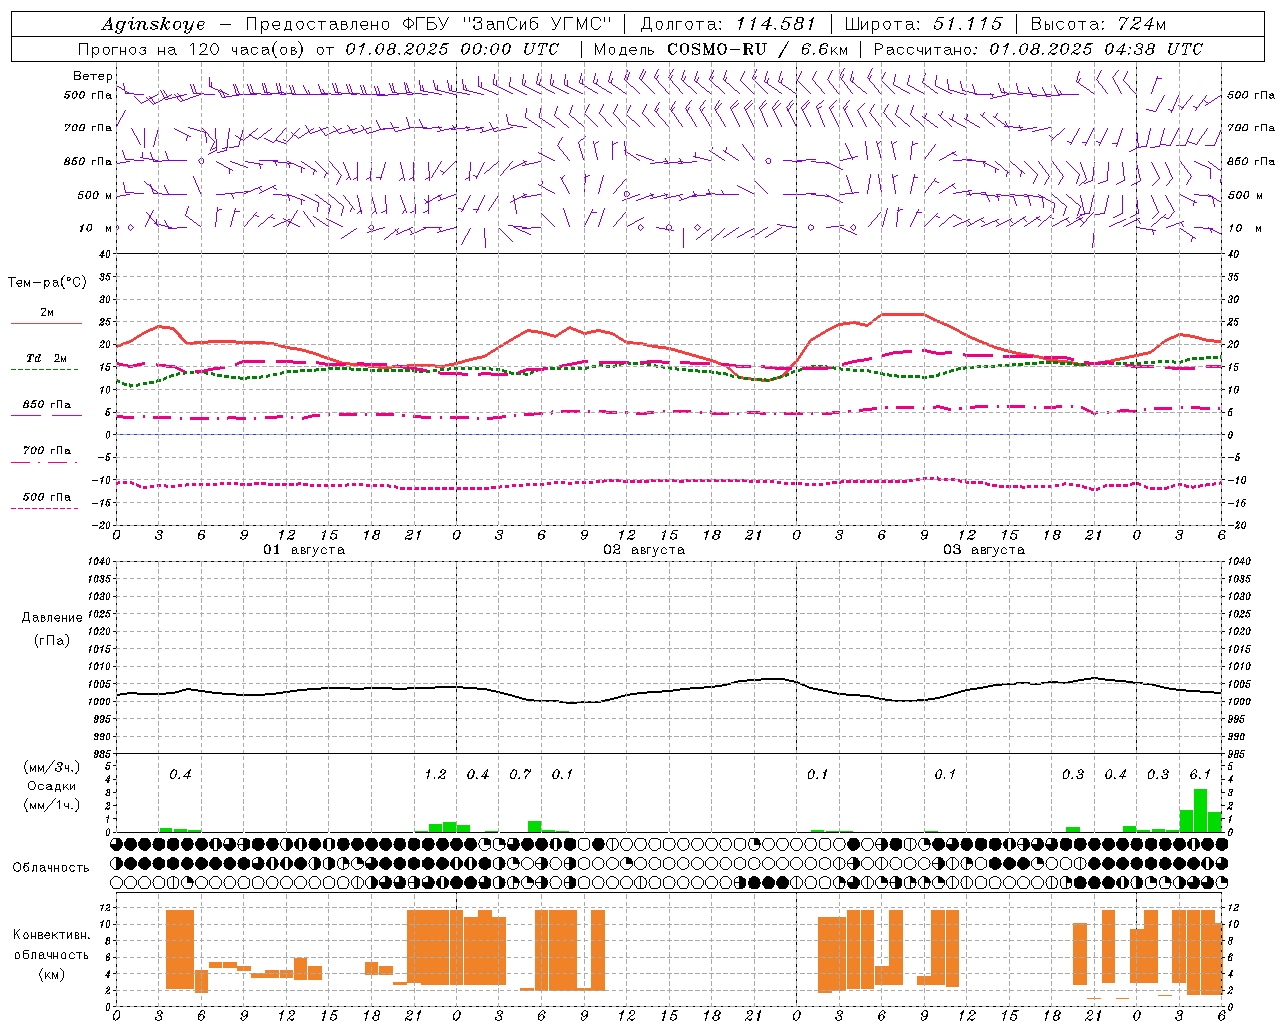Click the 'Тем-ра(°C)' temperature label

(47, 283)
